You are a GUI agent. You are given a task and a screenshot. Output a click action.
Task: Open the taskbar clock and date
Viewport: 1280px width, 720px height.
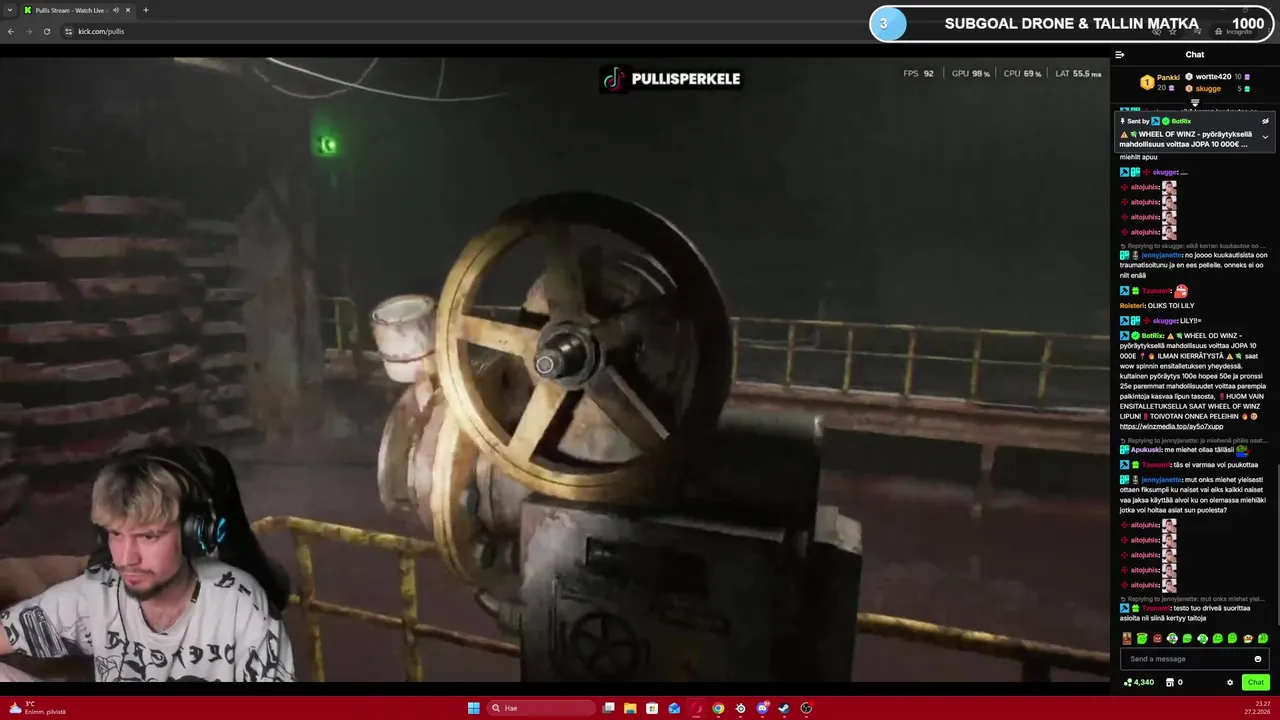(1257, 708)
